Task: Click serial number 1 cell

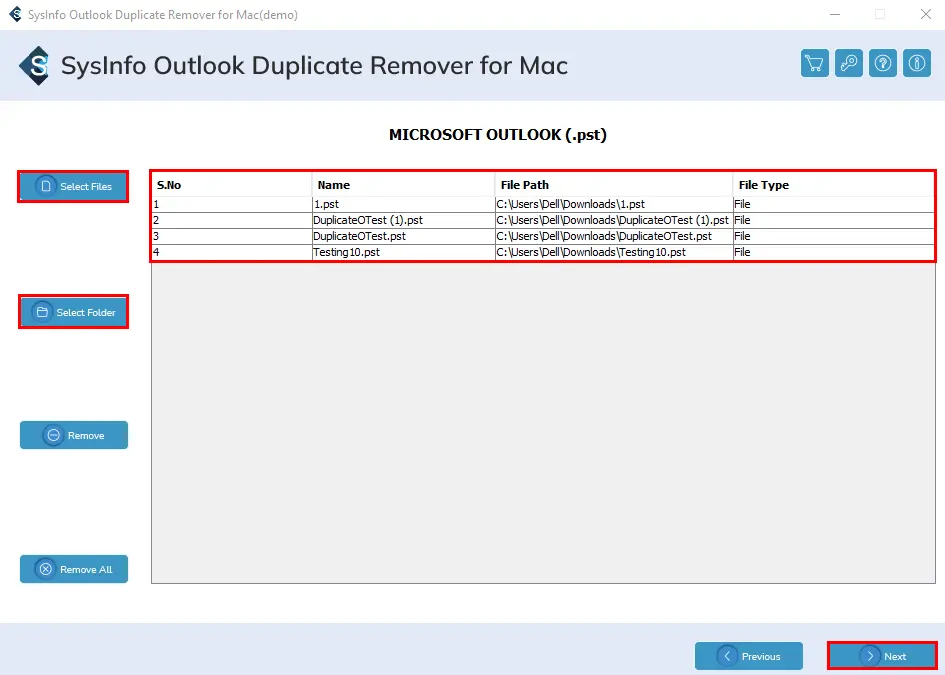Action: tap(232, 204)
